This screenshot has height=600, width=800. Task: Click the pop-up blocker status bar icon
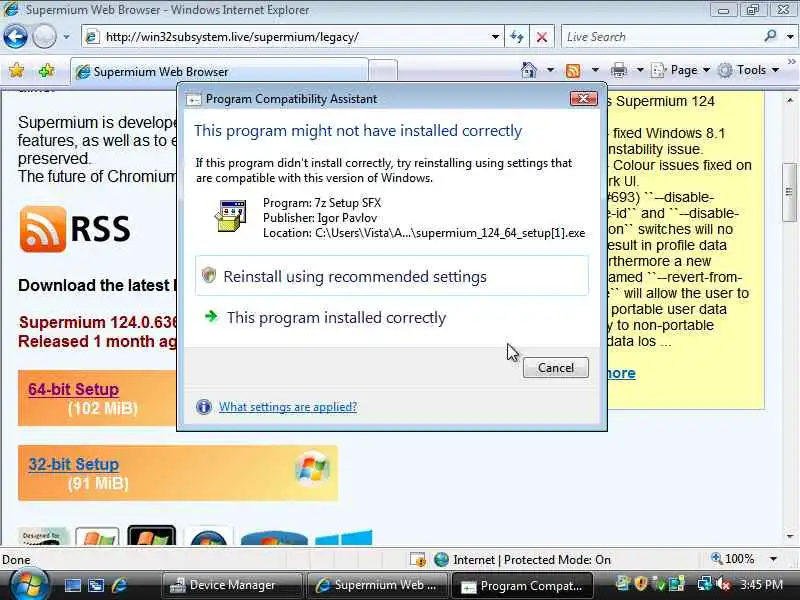click(x=418, y=560)
